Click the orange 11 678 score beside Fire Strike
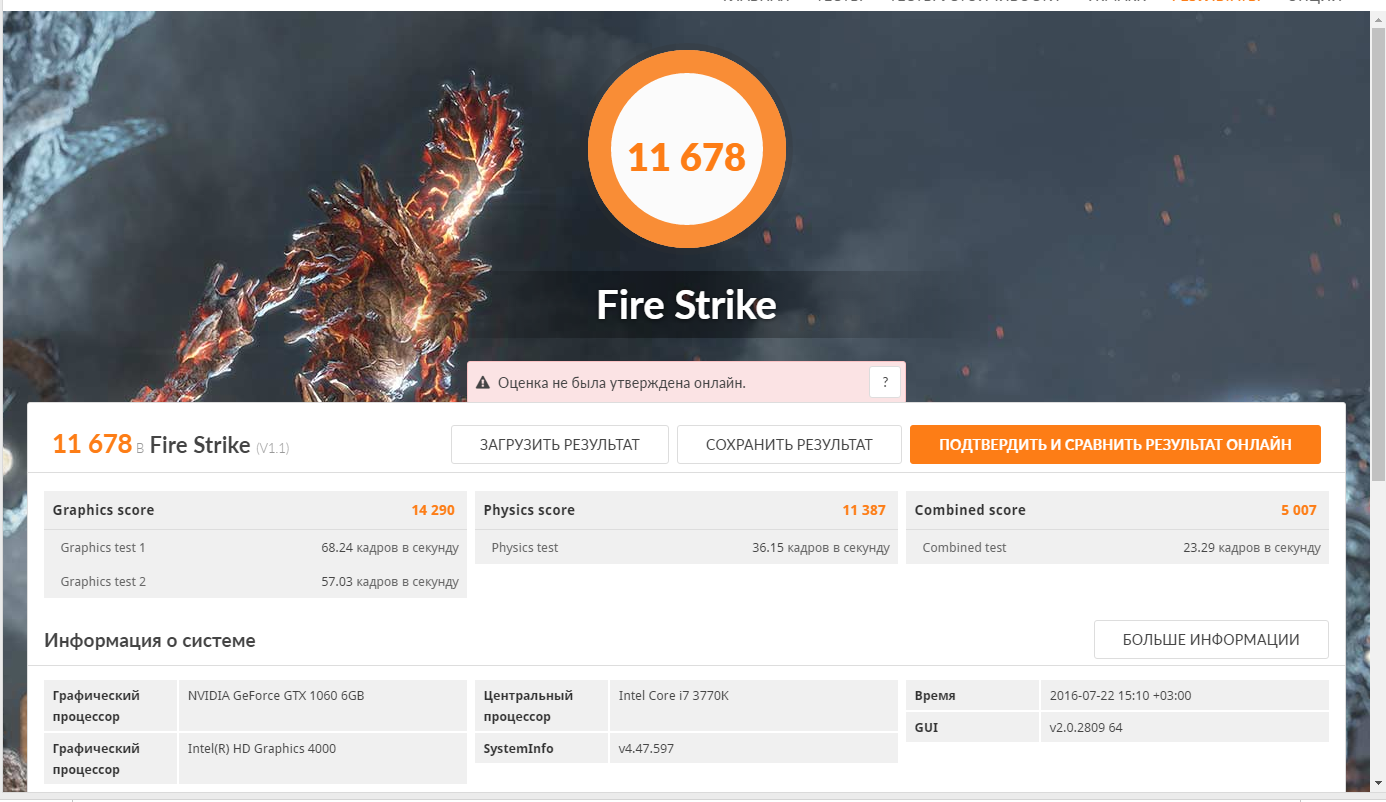Viewport: 1386px width, 802px height. pos(92,444)
